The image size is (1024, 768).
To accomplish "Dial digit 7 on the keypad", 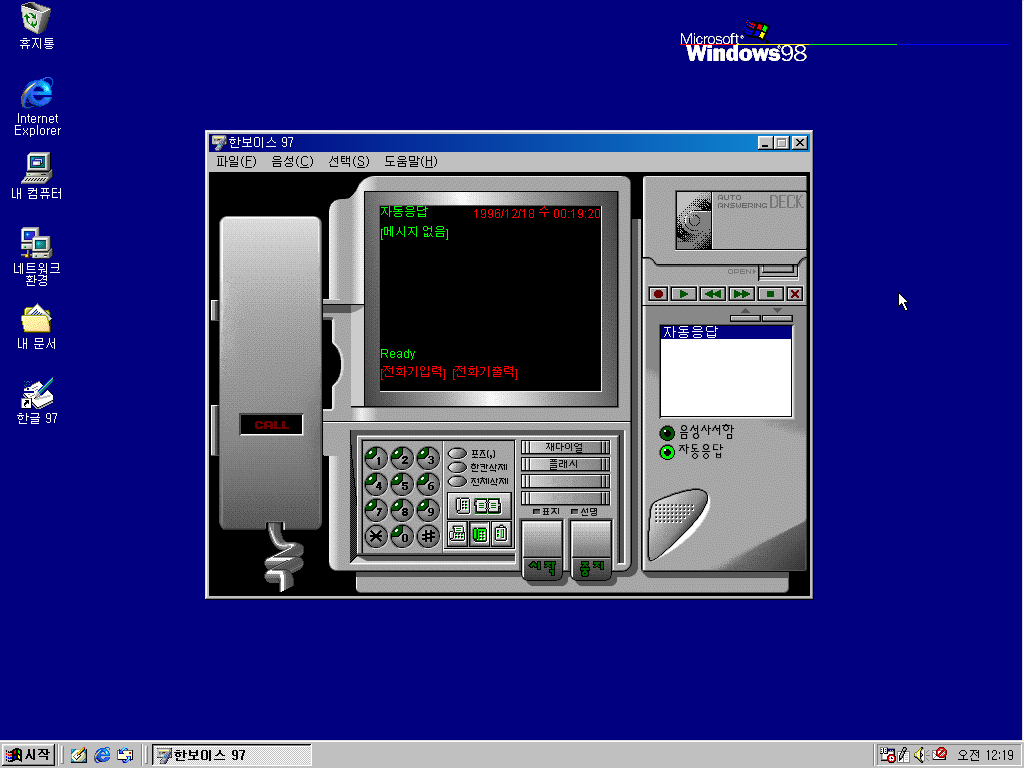I will [376, 510].
